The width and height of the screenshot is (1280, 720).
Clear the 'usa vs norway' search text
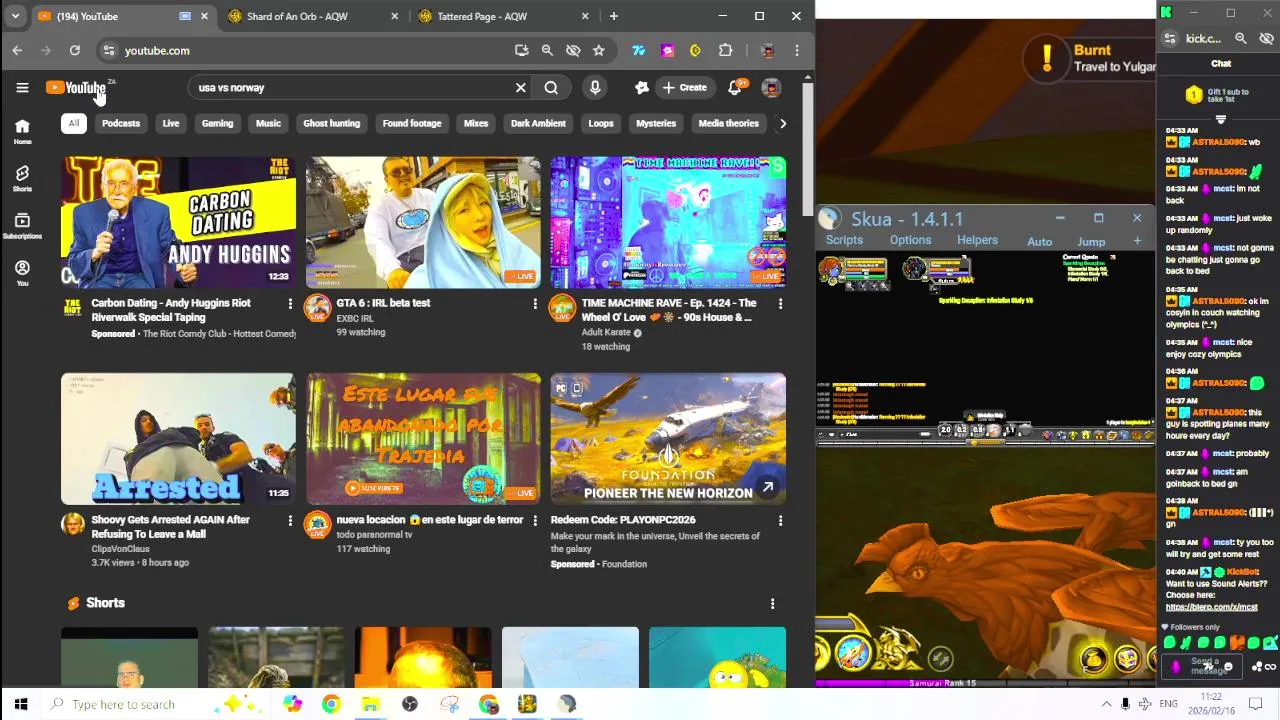520,88
